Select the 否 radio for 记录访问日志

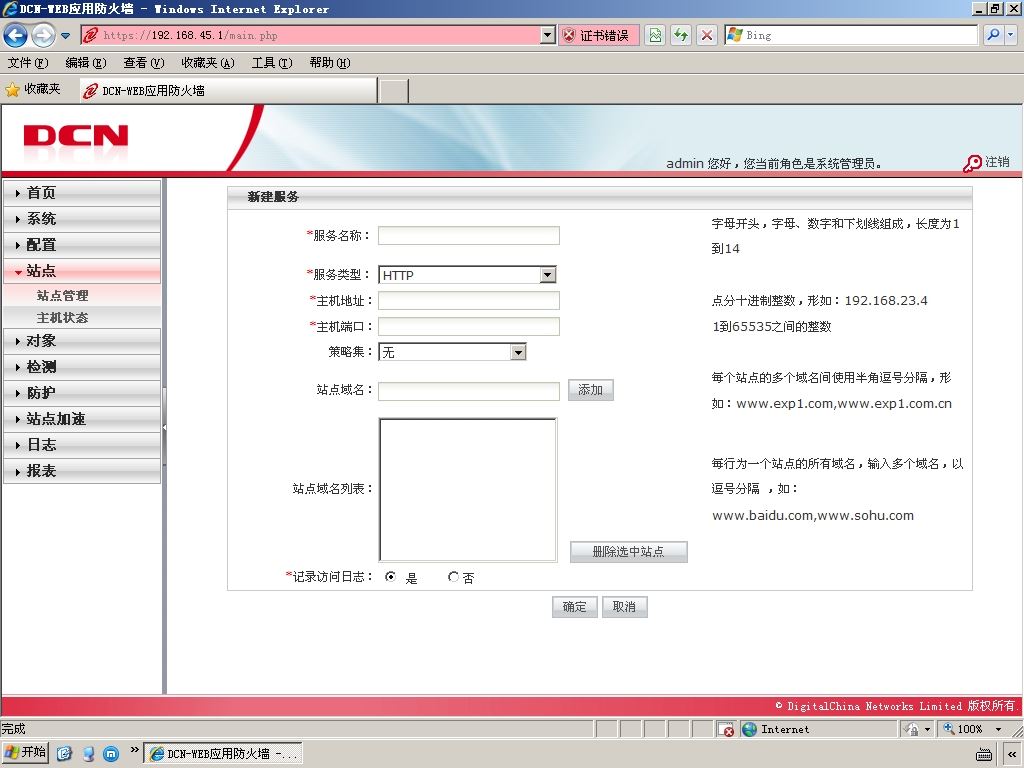pyautogui.click(x=453, y=577)
